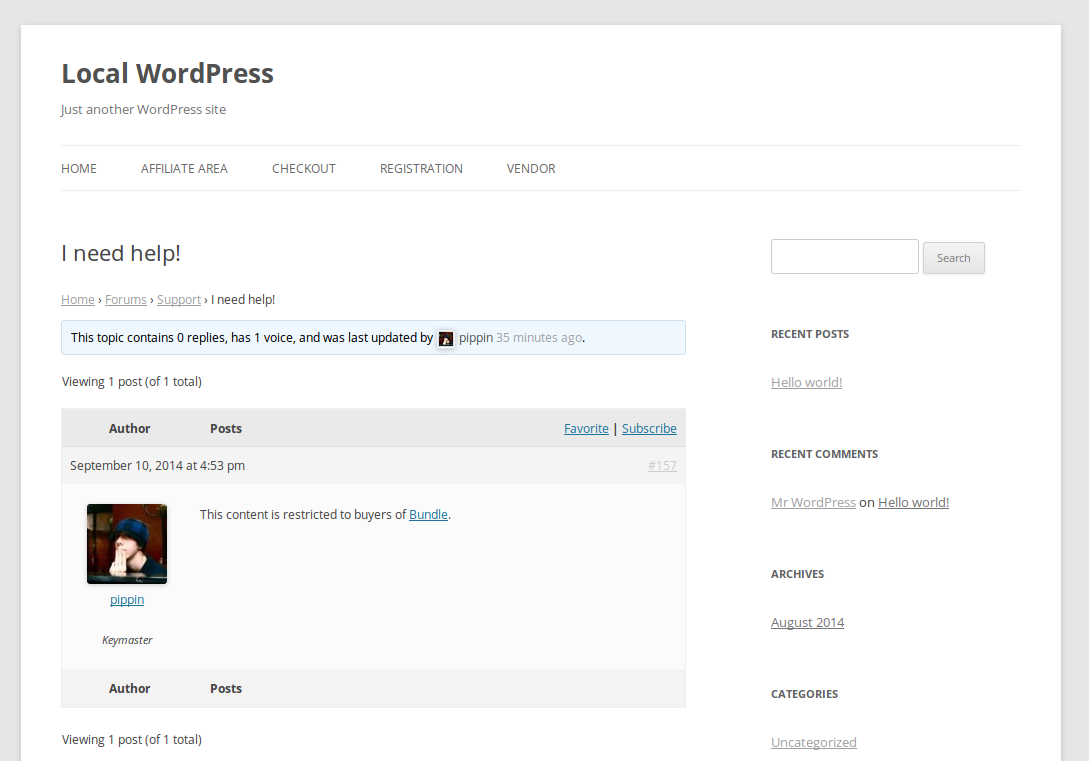
Task: Mark the topic as Favorite
Action: click(x=586, y=429)
